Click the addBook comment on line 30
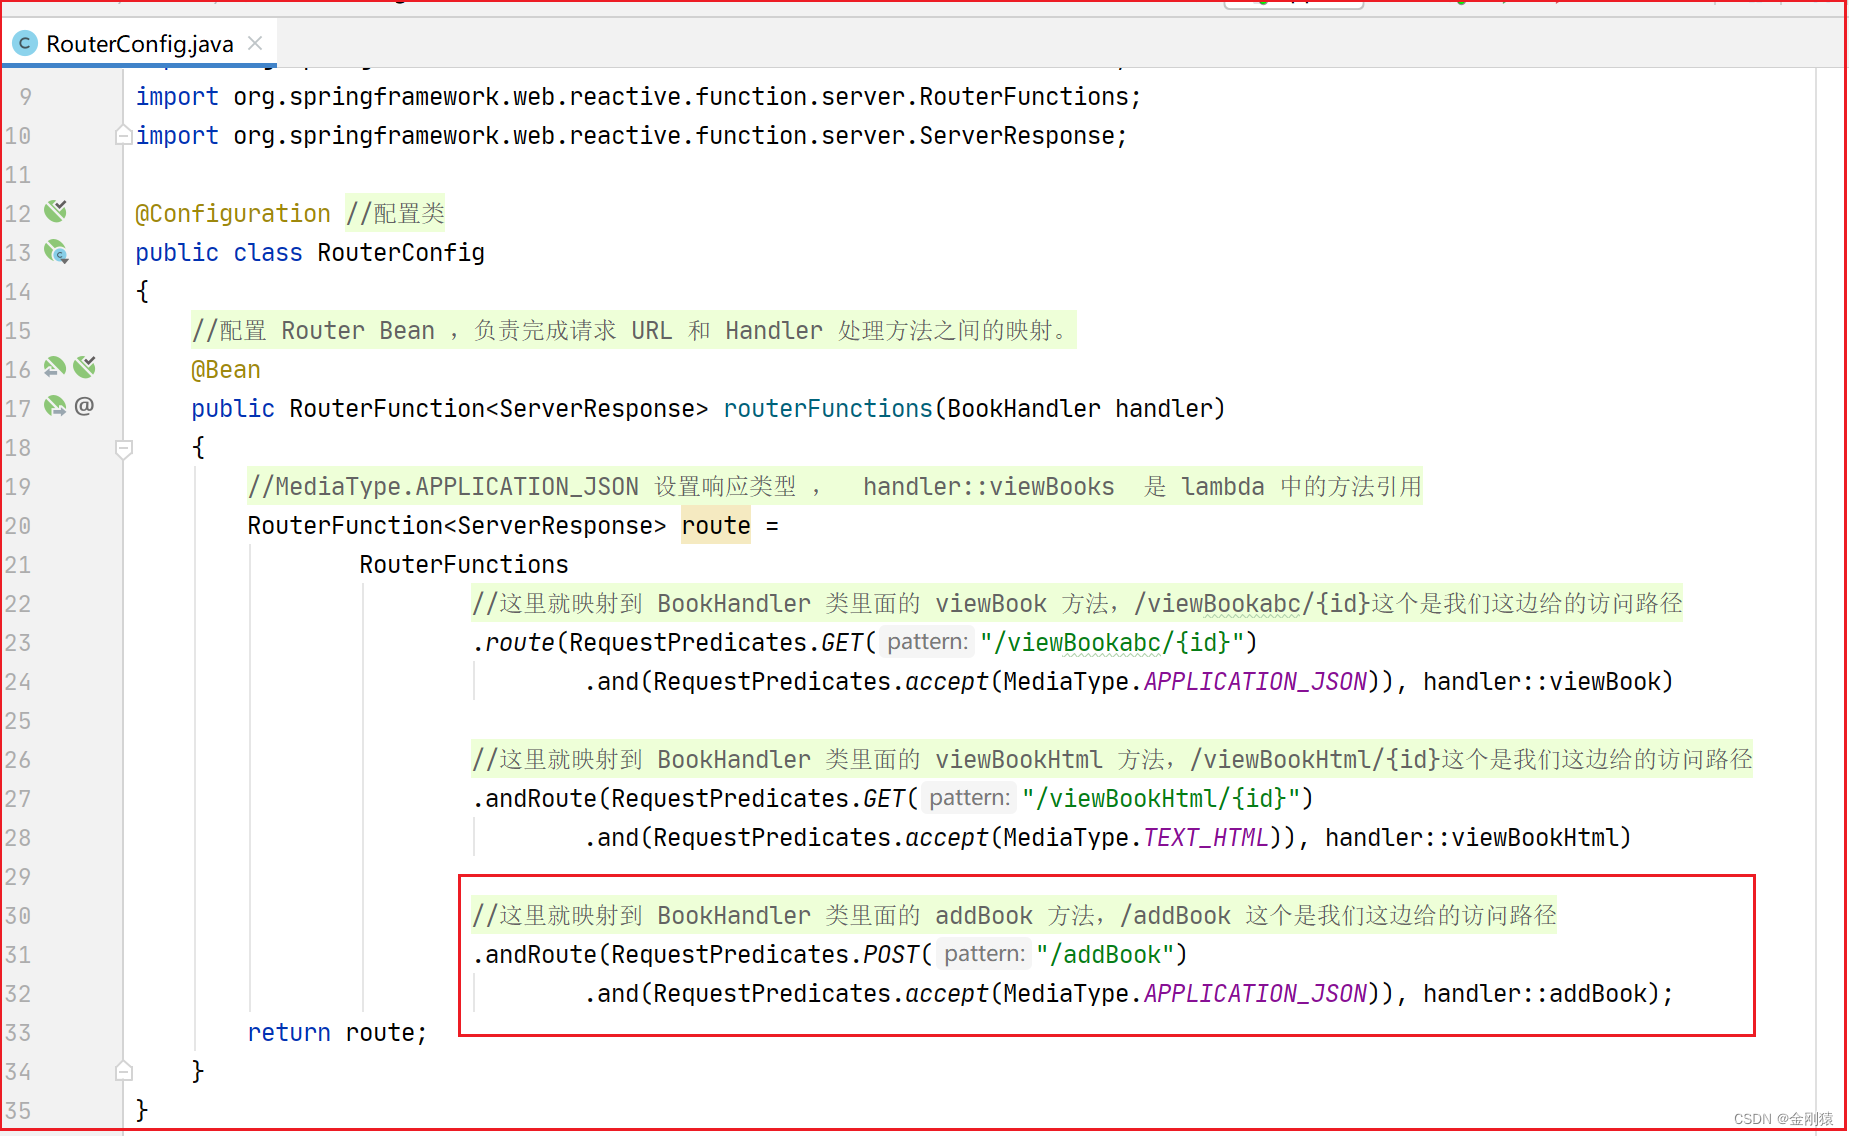 [x=1014, y=916]
